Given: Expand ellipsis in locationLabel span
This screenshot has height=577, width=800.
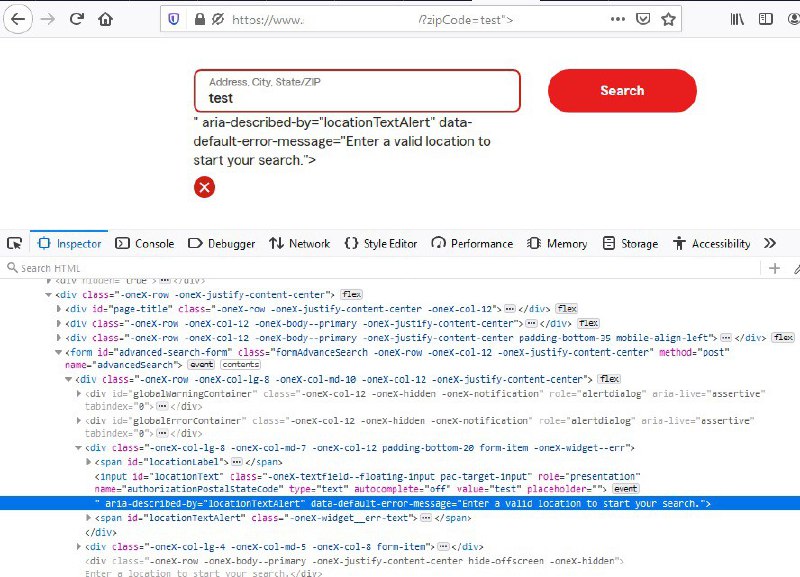Looking at the screenshot, I should pyautogui.click(x=237, y=462).
